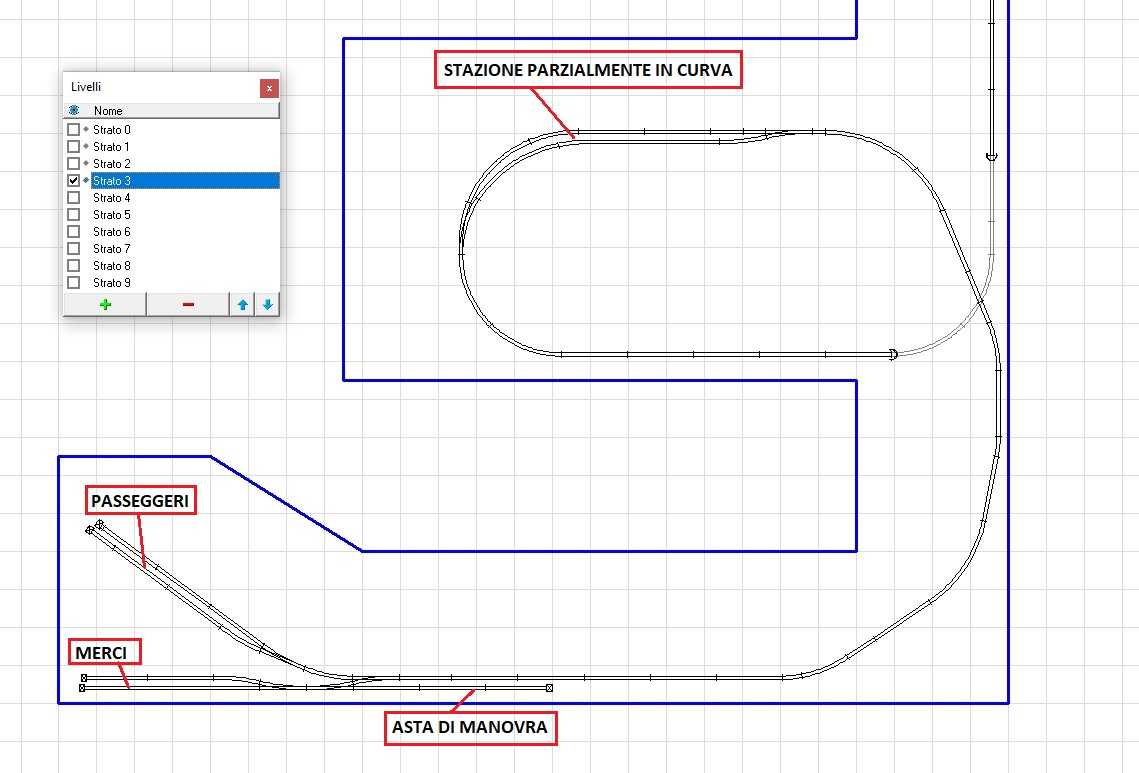1139x773 pixels.
Task: Enable the Strato 5 checkbox
Action: pos(73,215)
